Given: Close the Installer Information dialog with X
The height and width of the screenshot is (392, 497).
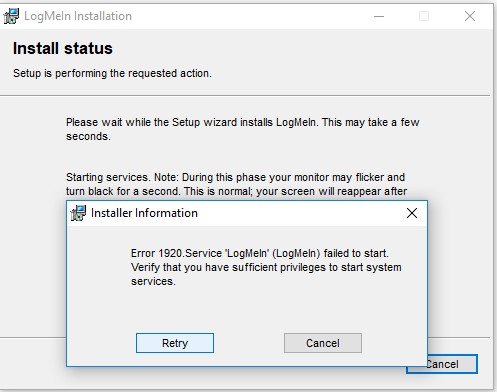Looking at the screenshot, I should pyautogui.click(x=412, y=213).
